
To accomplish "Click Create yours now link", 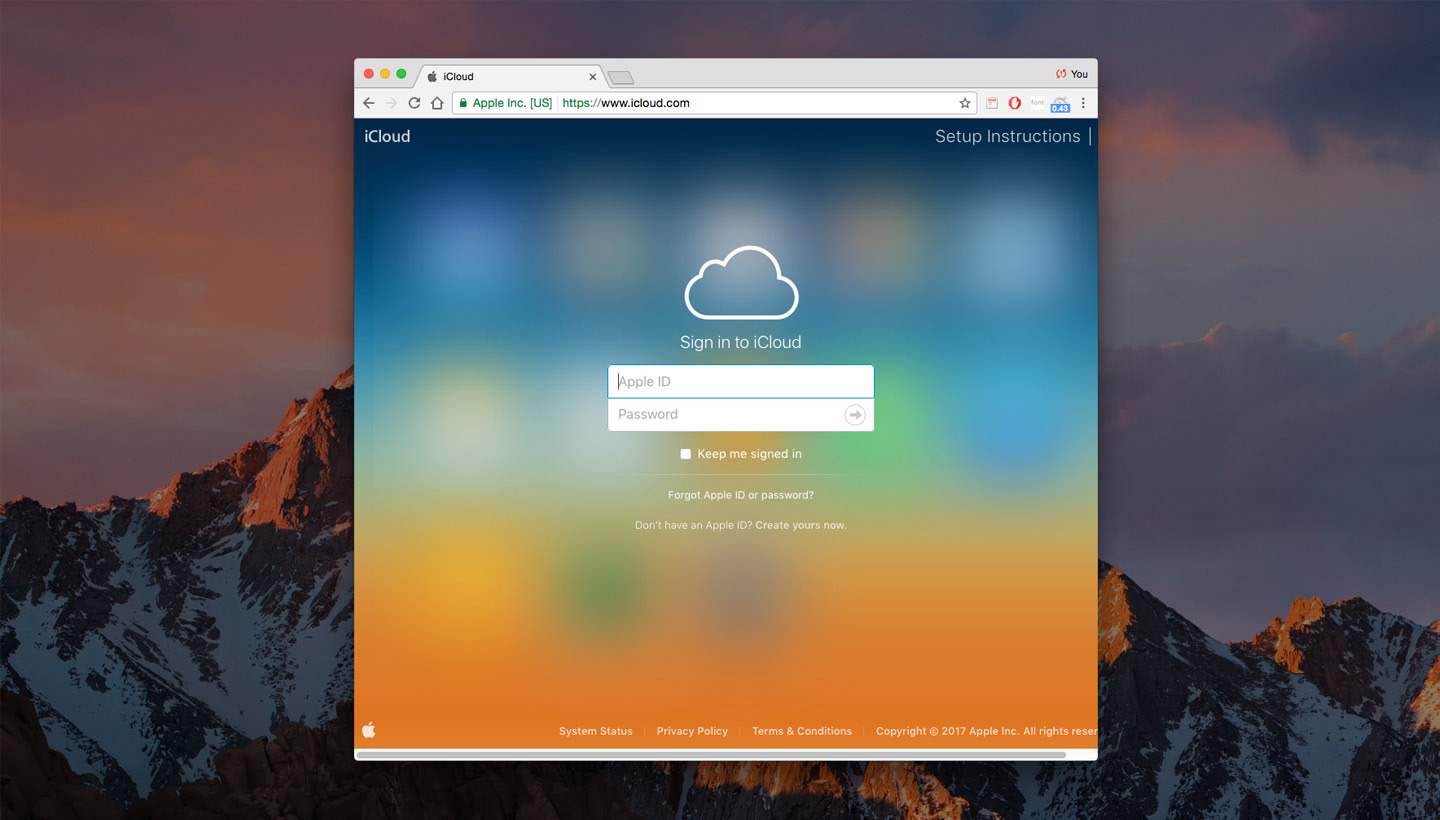I will click(x=801, y=525).
